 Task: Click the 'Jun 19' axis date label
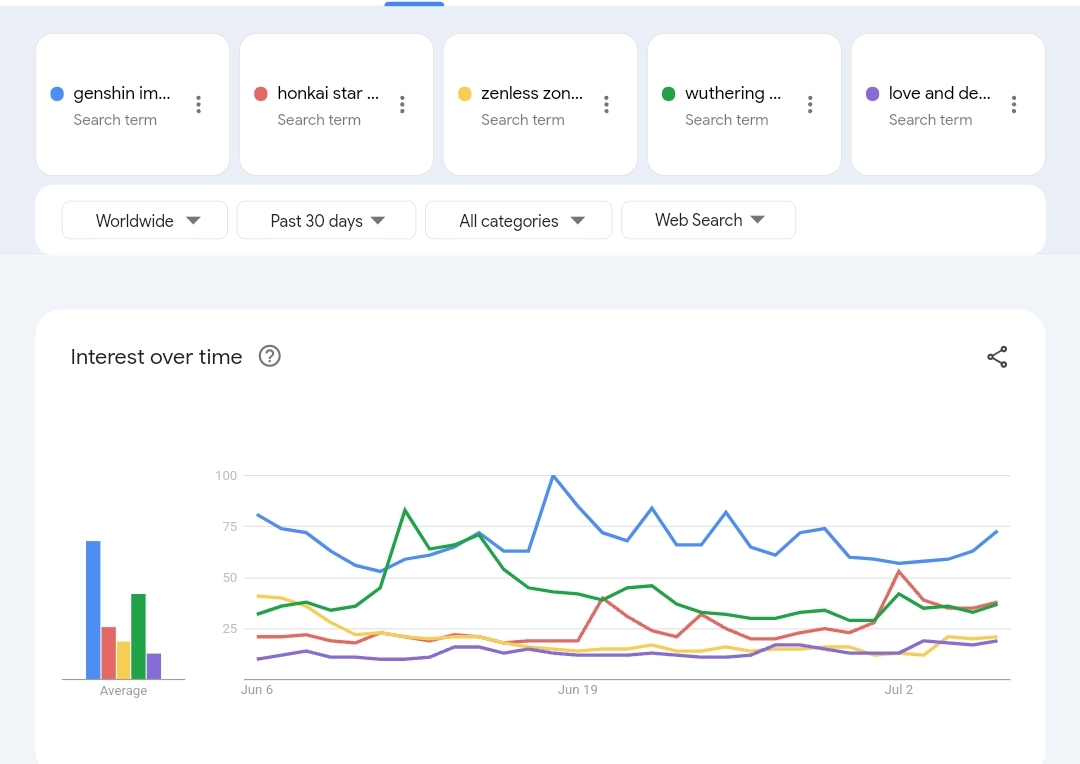578,690
